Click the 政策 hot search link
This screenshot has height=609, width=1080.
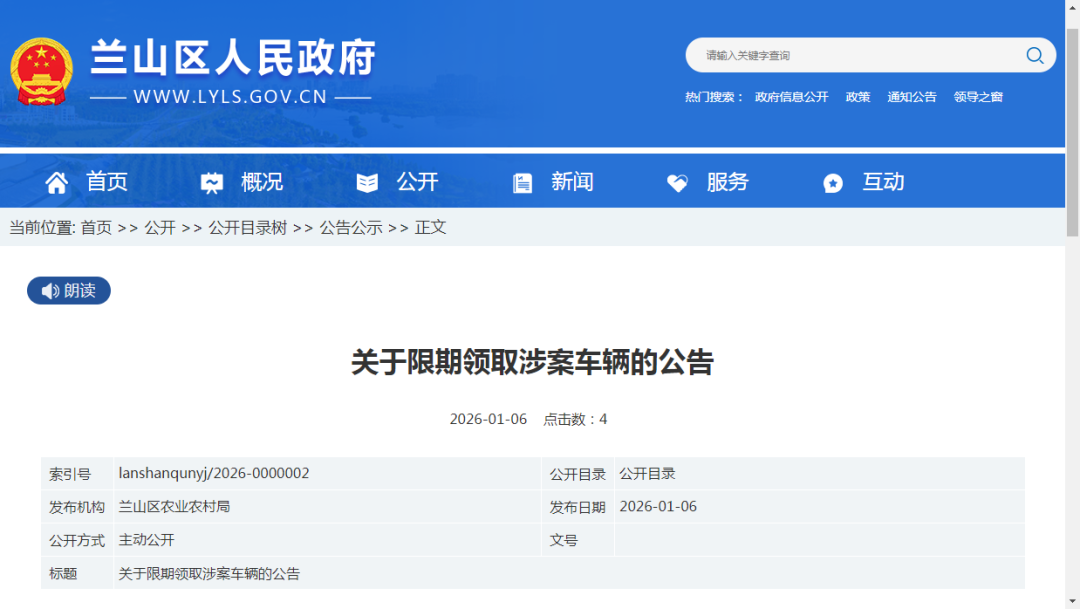(x=858, y=97)
